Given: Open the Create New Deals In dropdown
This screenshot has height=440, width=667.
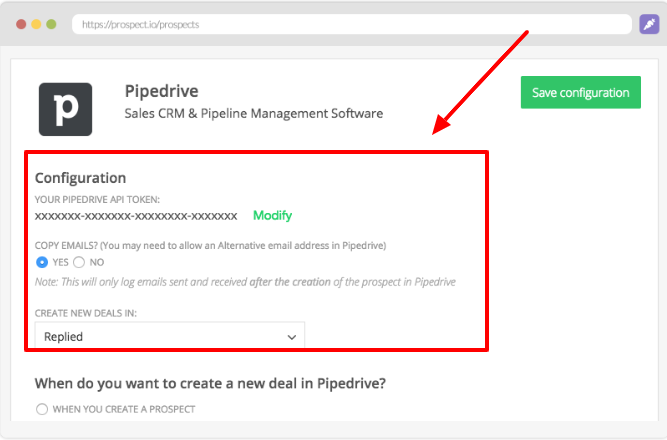Looking at the screenshot, I should coord(170,336).
